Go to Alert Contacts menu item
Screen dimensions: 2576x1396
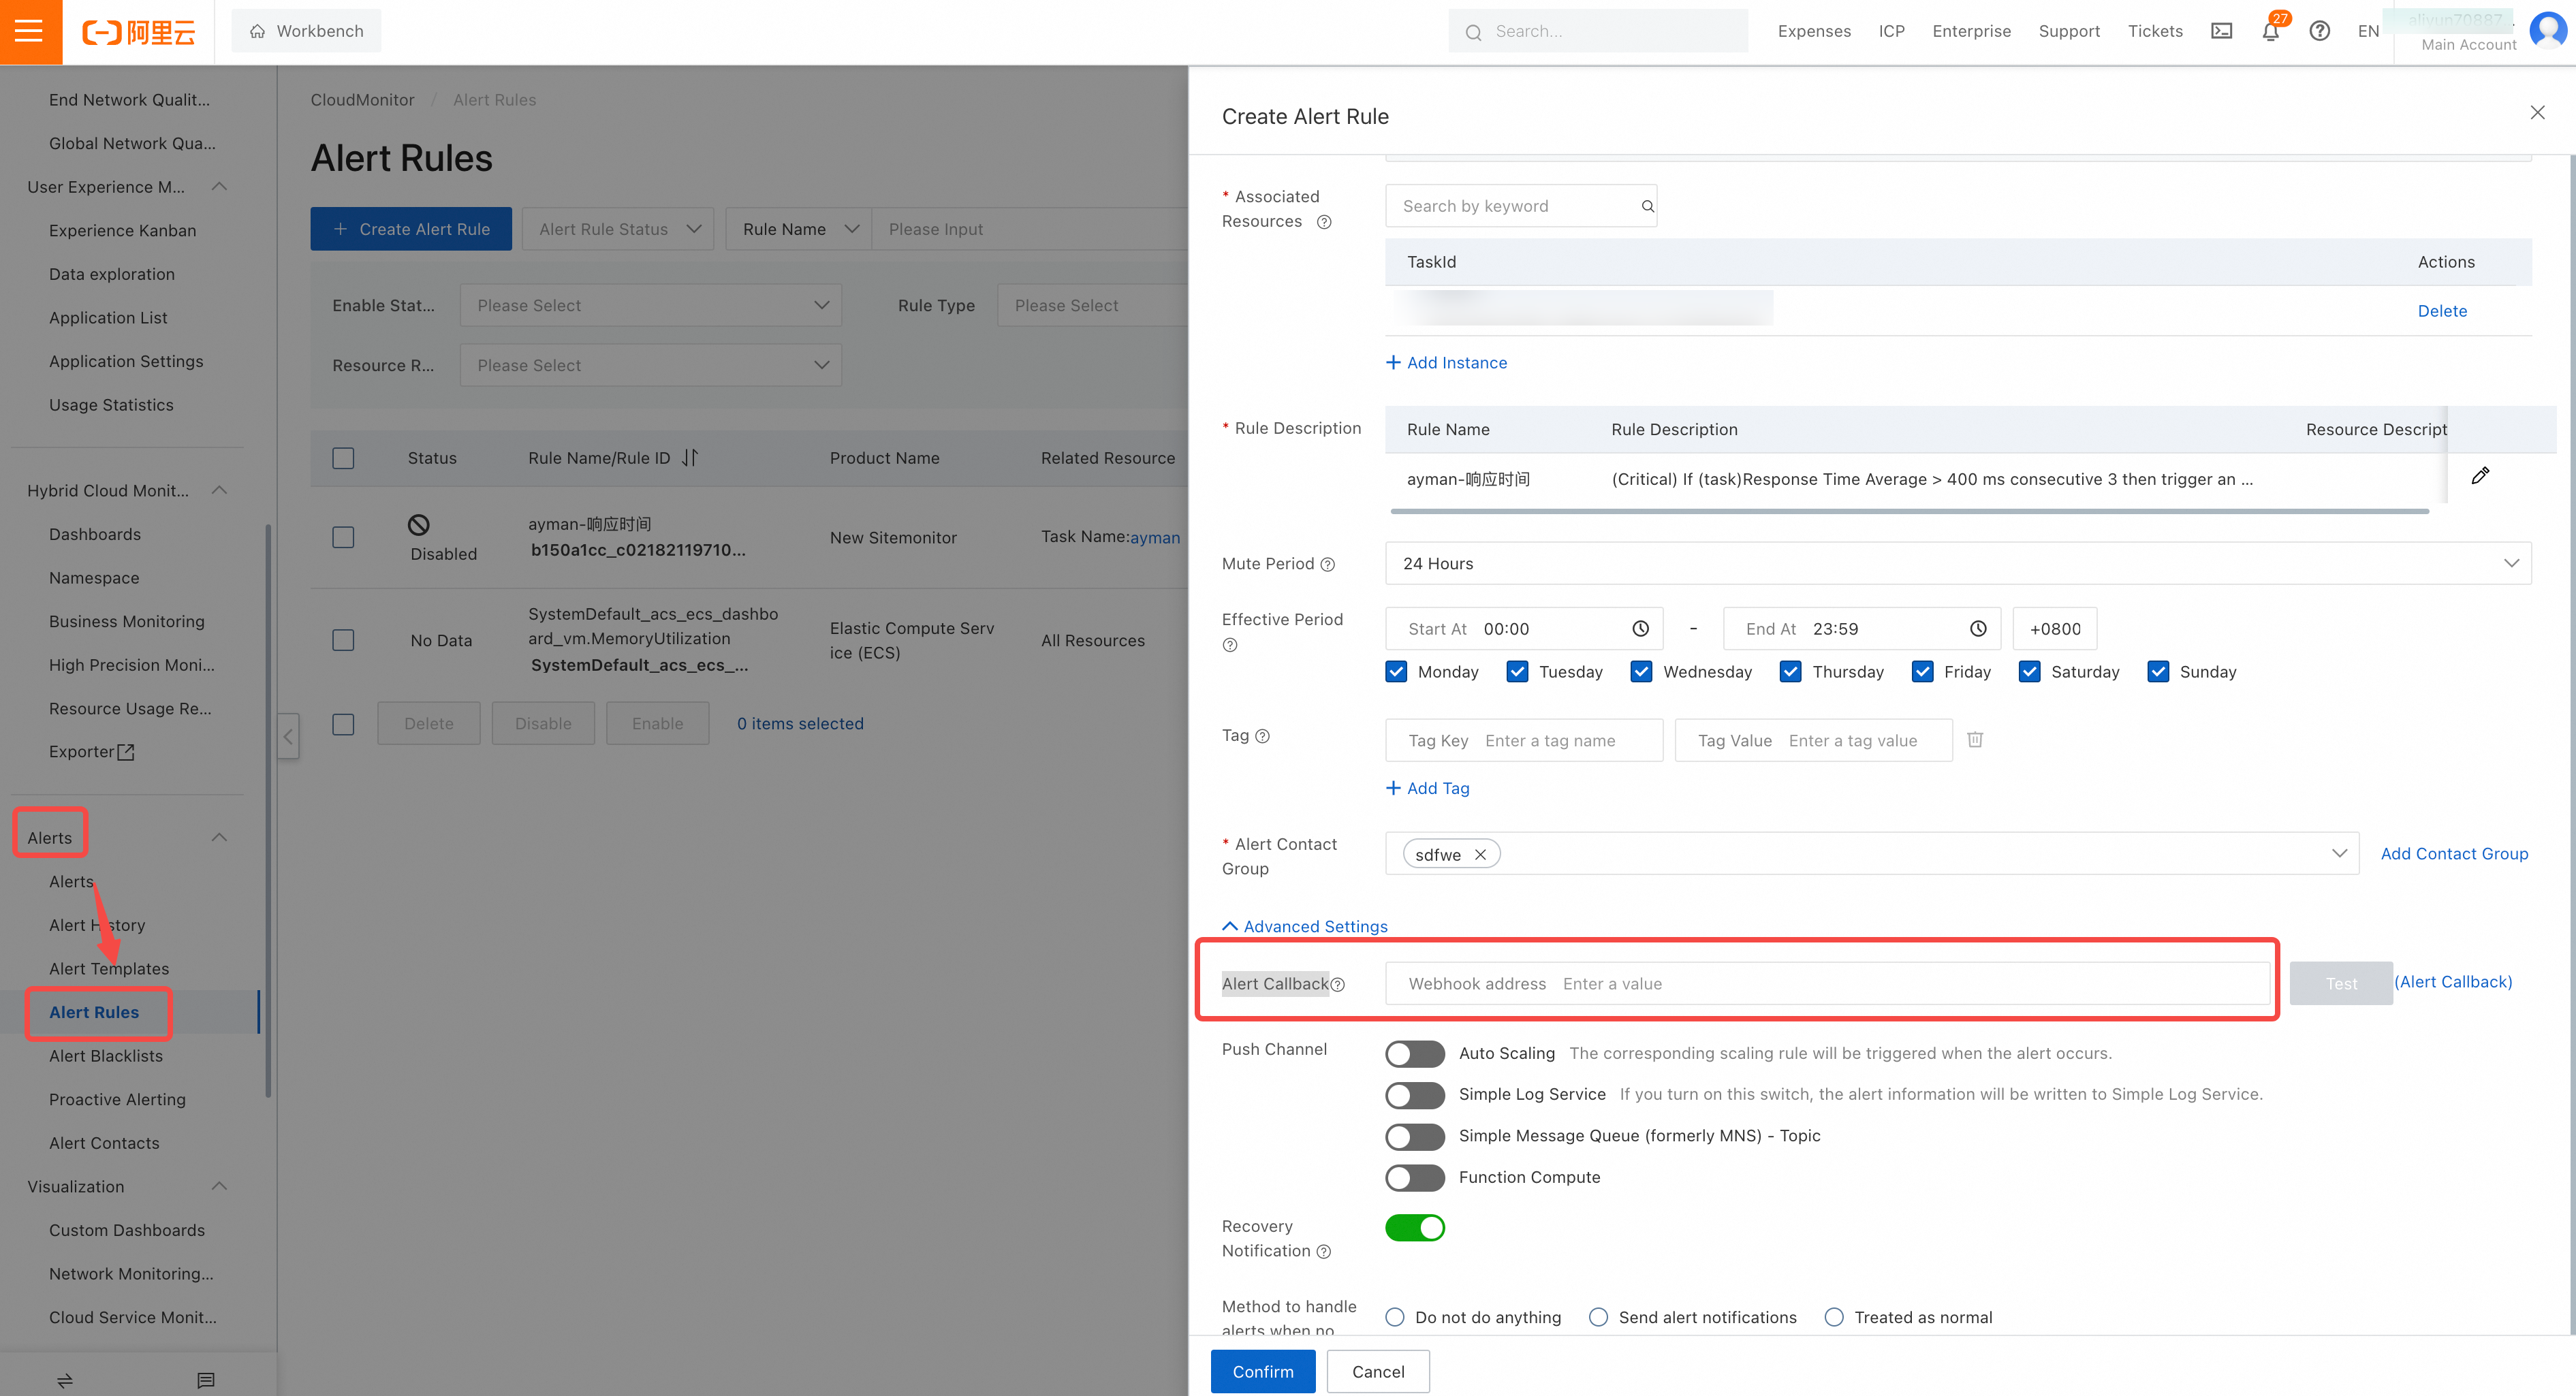(104, 1143)
